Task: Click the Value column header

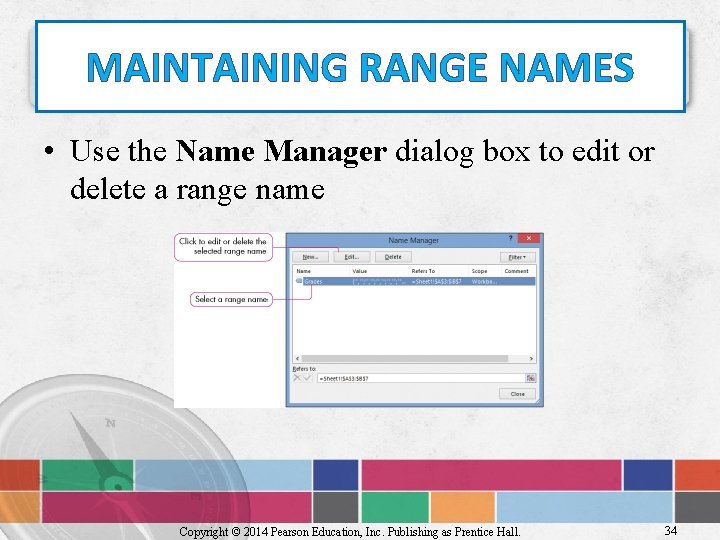Action: [x=360, y=271]
